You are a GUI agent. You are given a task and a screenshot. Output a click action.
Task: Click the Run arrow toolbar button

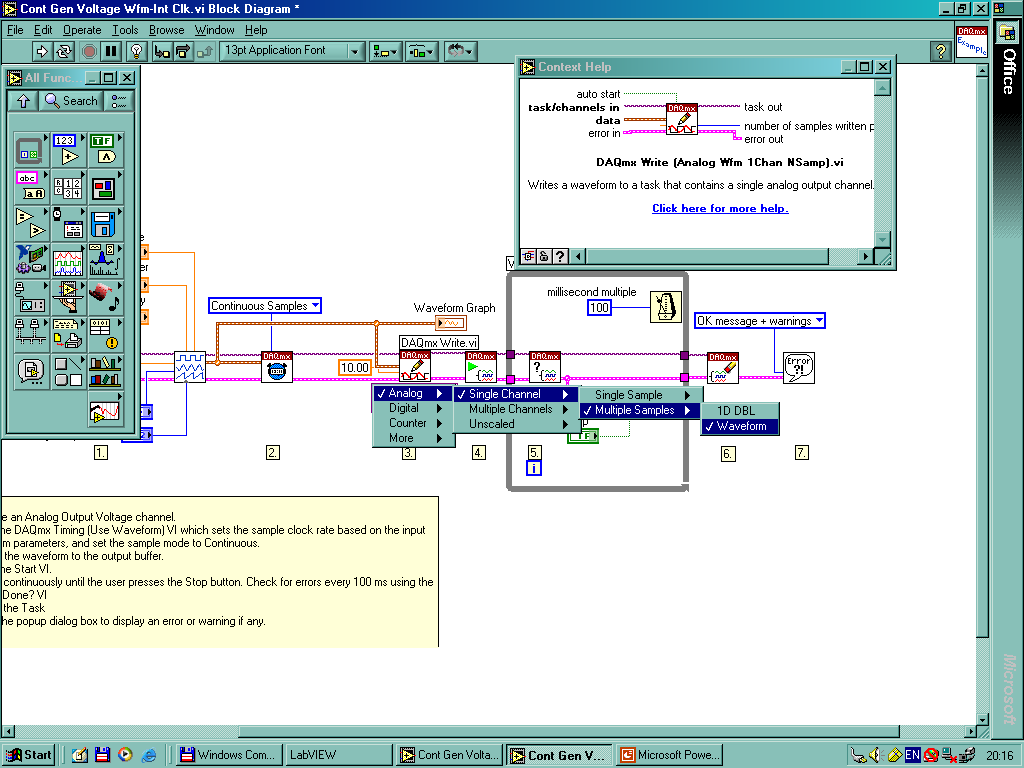click(x=42, y=50)
